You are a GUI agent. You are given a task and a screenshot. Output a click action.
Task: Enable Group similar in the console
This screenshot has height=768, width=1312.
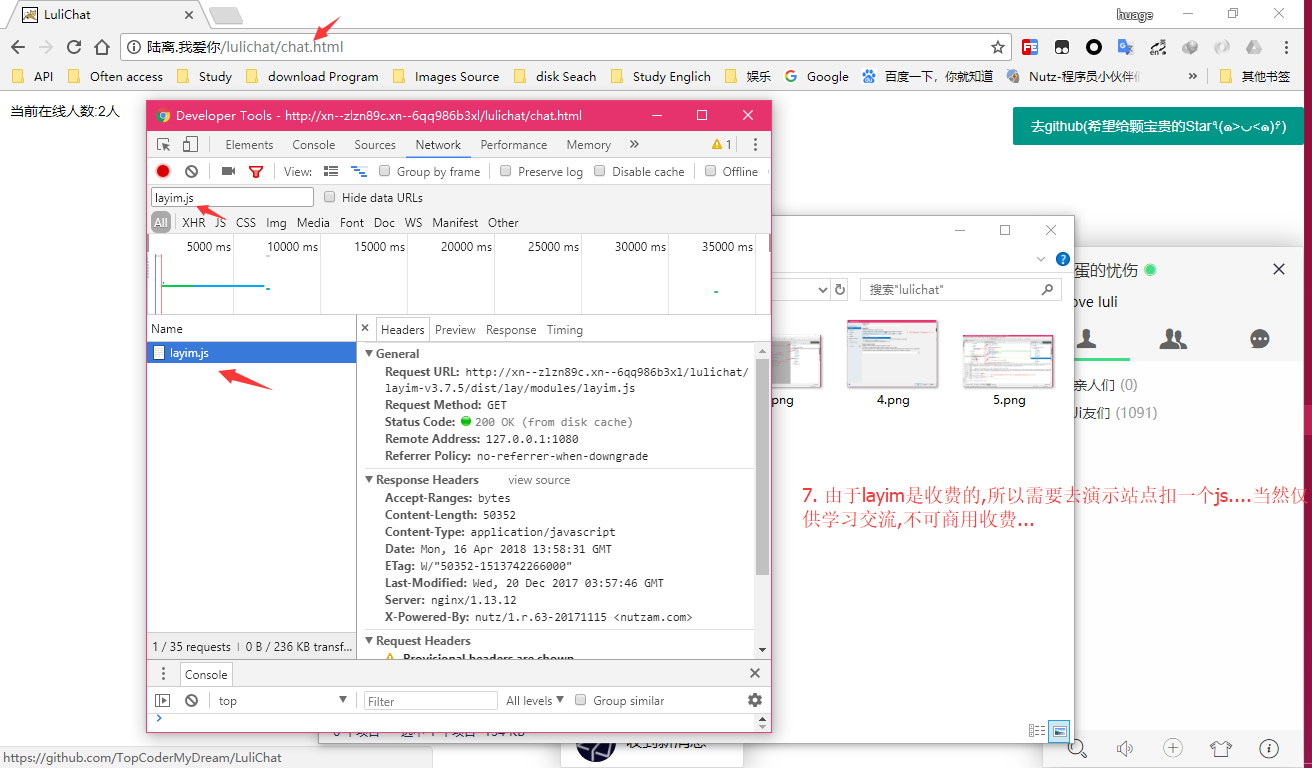[581, 700]
